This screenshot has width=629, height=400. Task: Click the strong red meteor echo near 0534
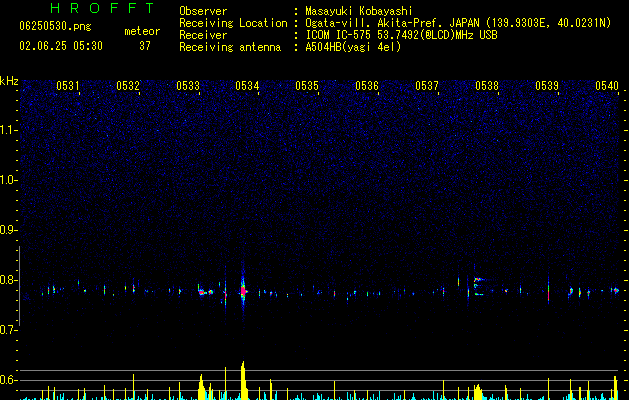click(x=243, y=290)
